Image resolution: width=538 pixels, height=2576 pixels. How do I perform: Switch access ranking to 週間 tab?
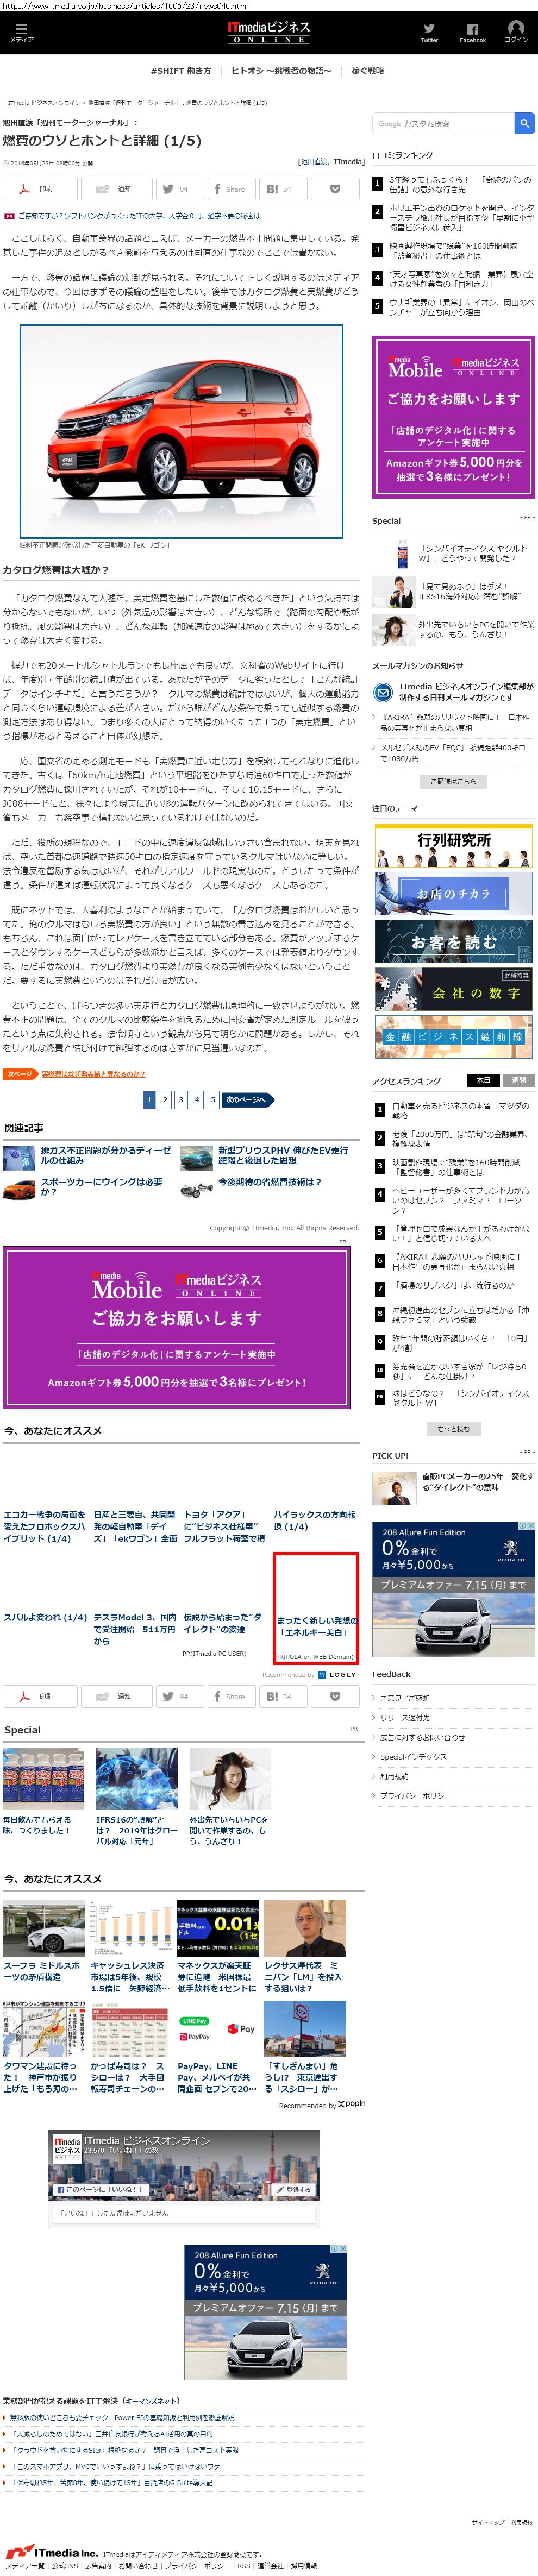pos(518,1080)
